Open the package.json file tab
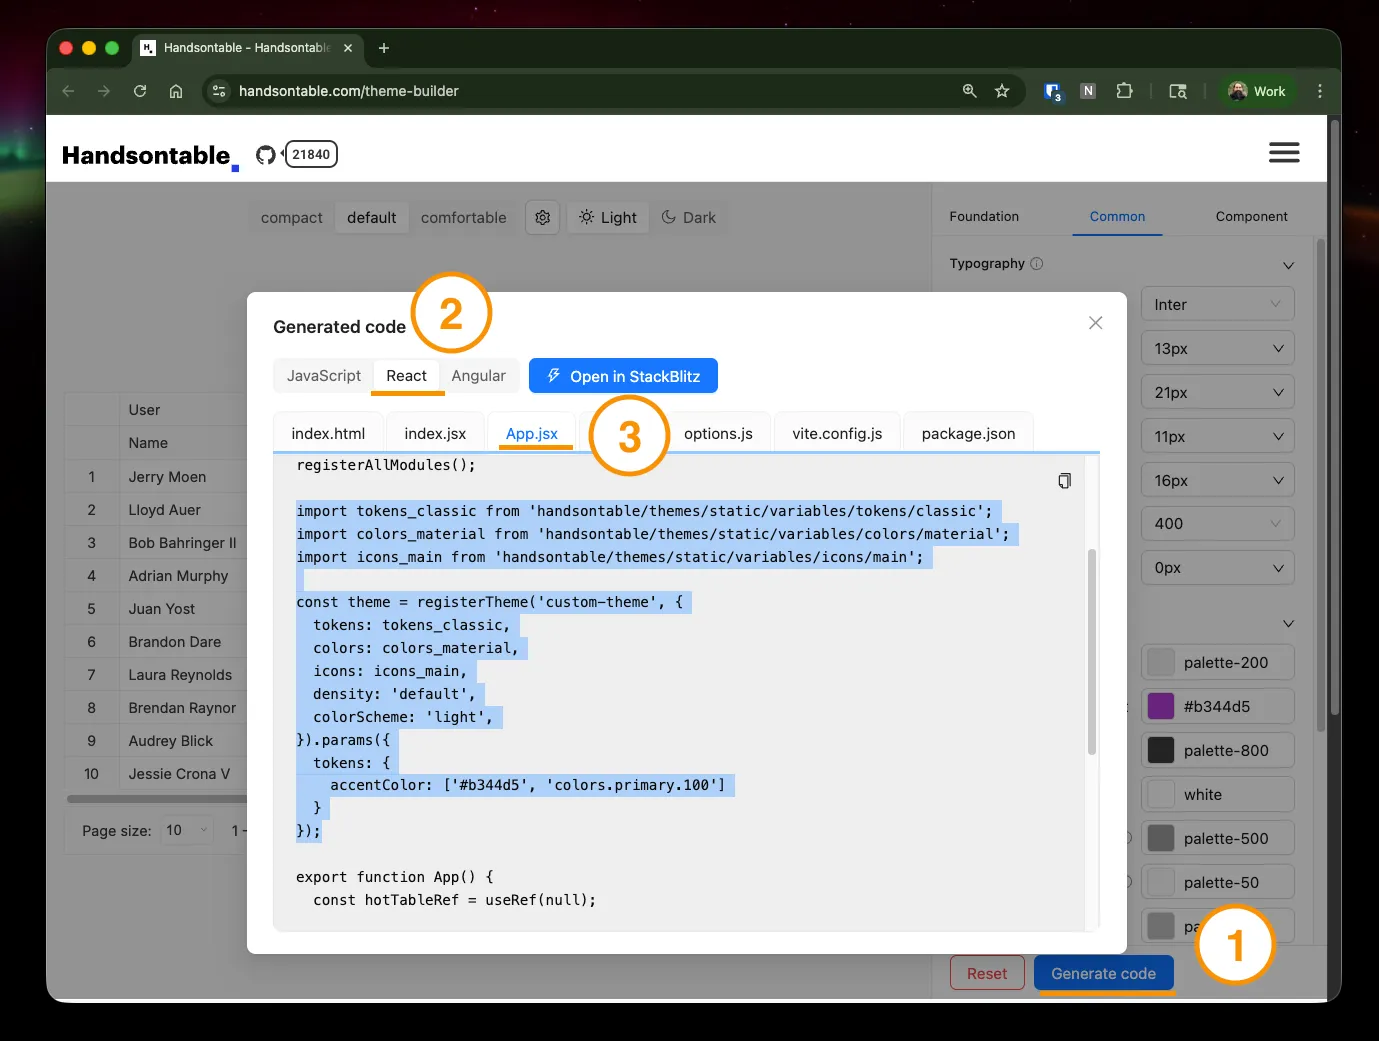The width and height of the screenshot is (1379, 1041). [967, 433]
